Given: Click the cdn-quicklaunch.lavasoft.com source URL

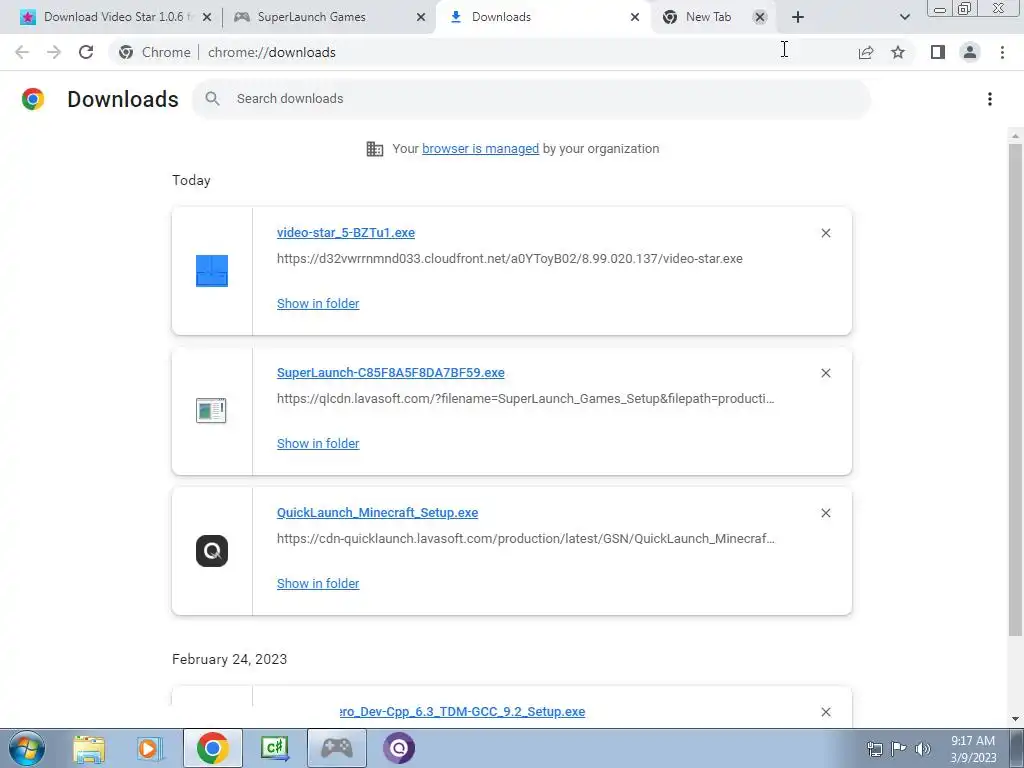Looking at the screenshot, I should 526,539.
